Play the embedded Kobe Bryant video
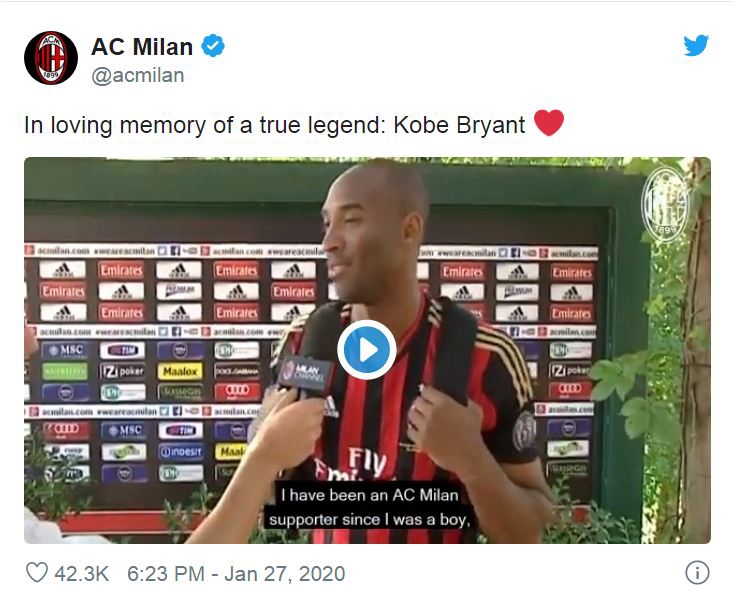This screenshot has height=596, width=734. [x=367, y=350]
